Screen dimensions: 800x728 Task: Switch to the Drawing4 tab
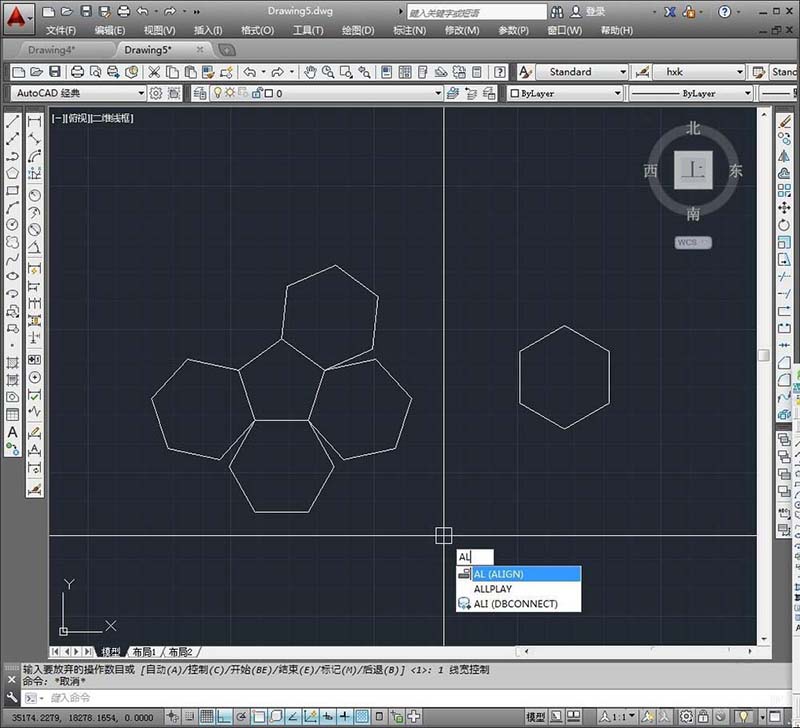point(52,49)
